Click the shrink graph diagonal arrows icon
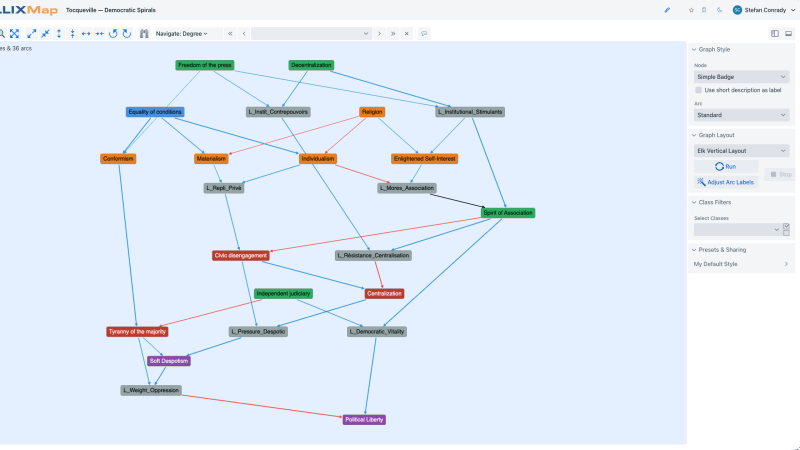 pos(45,34)
